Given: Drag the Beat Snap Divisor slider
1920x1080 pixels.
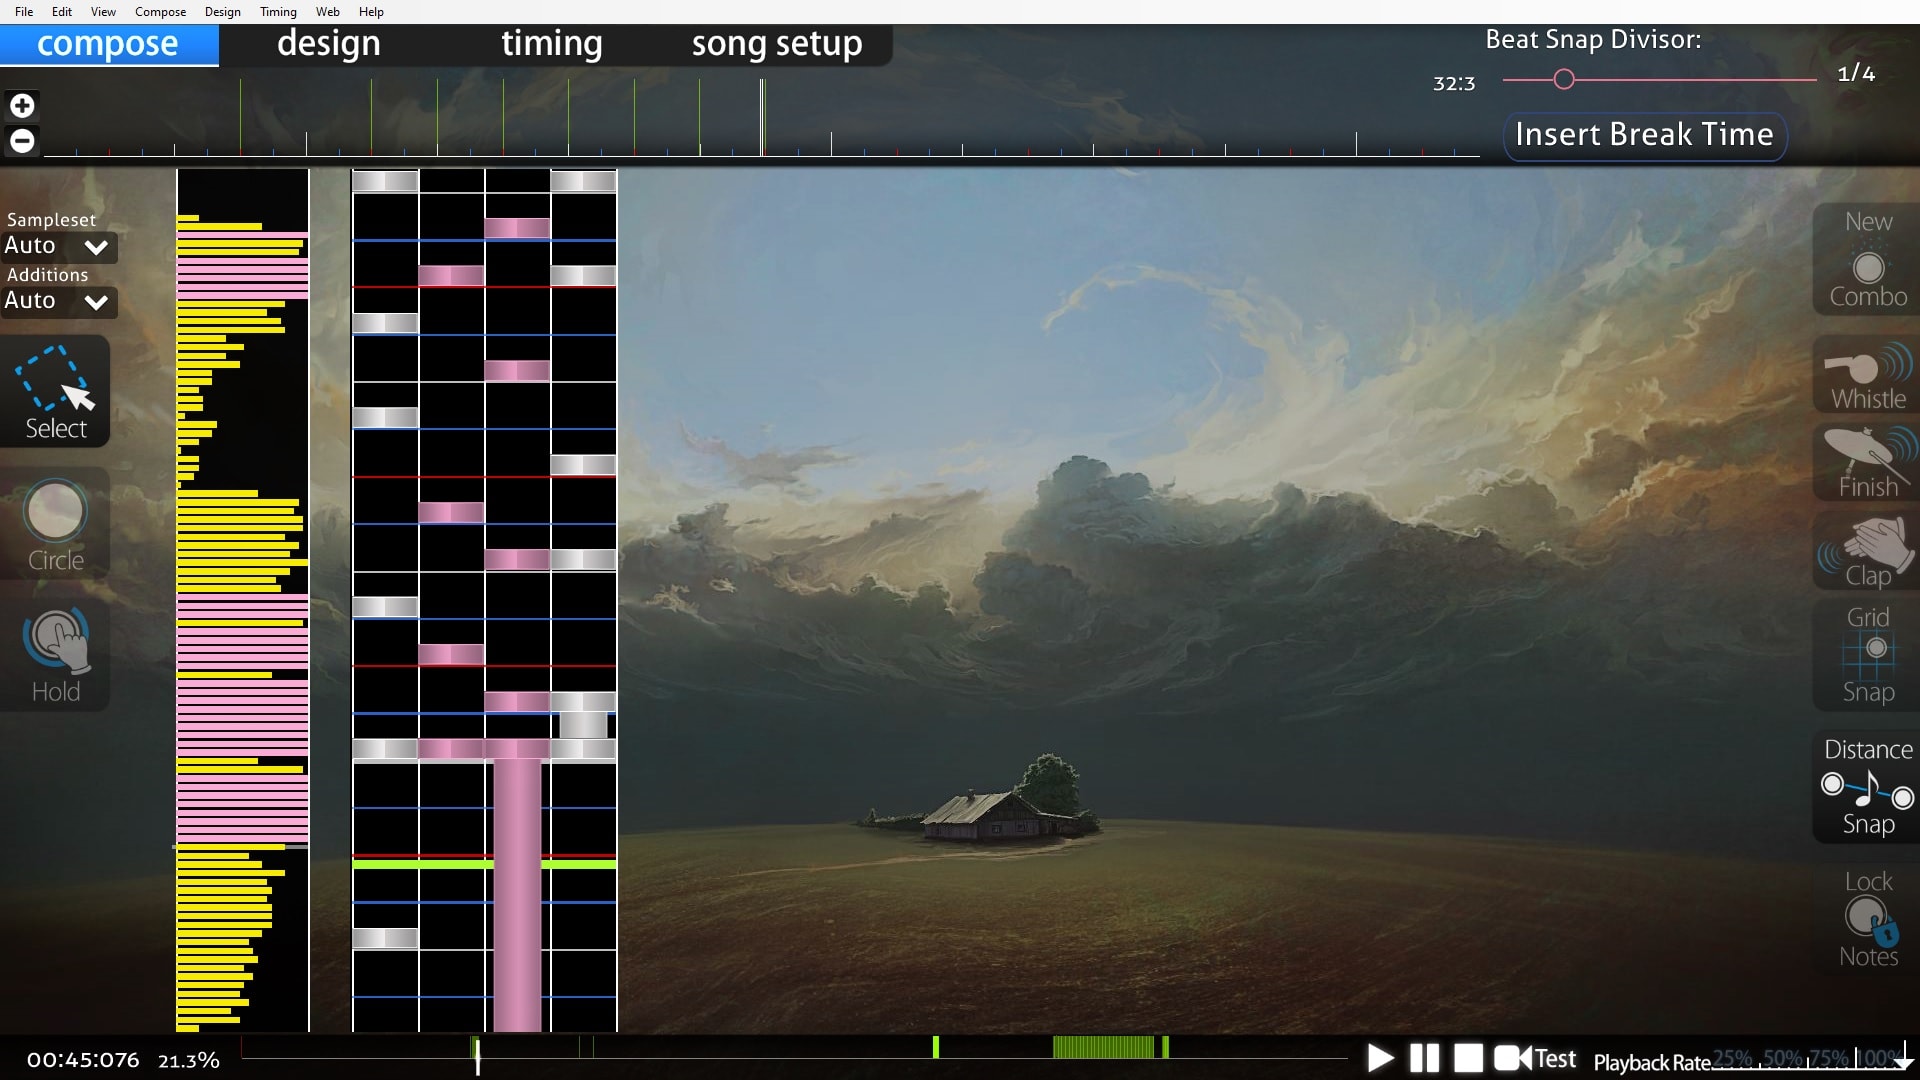Looking at the screenshot, I should click(x=1563, y=80).
